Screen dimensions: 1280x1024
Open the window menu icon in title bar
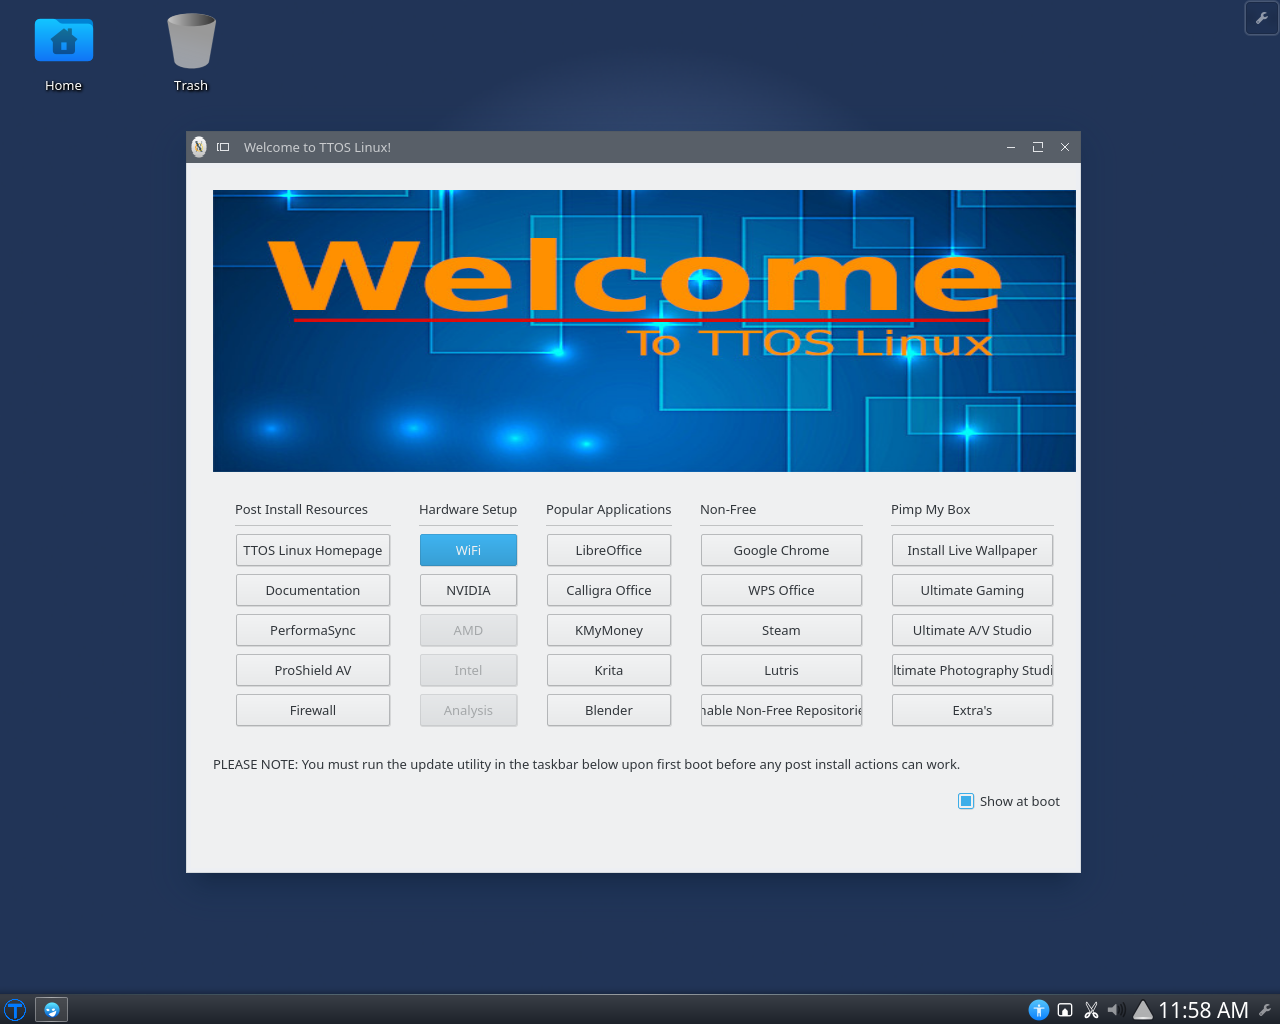click(x=199, y=147)
